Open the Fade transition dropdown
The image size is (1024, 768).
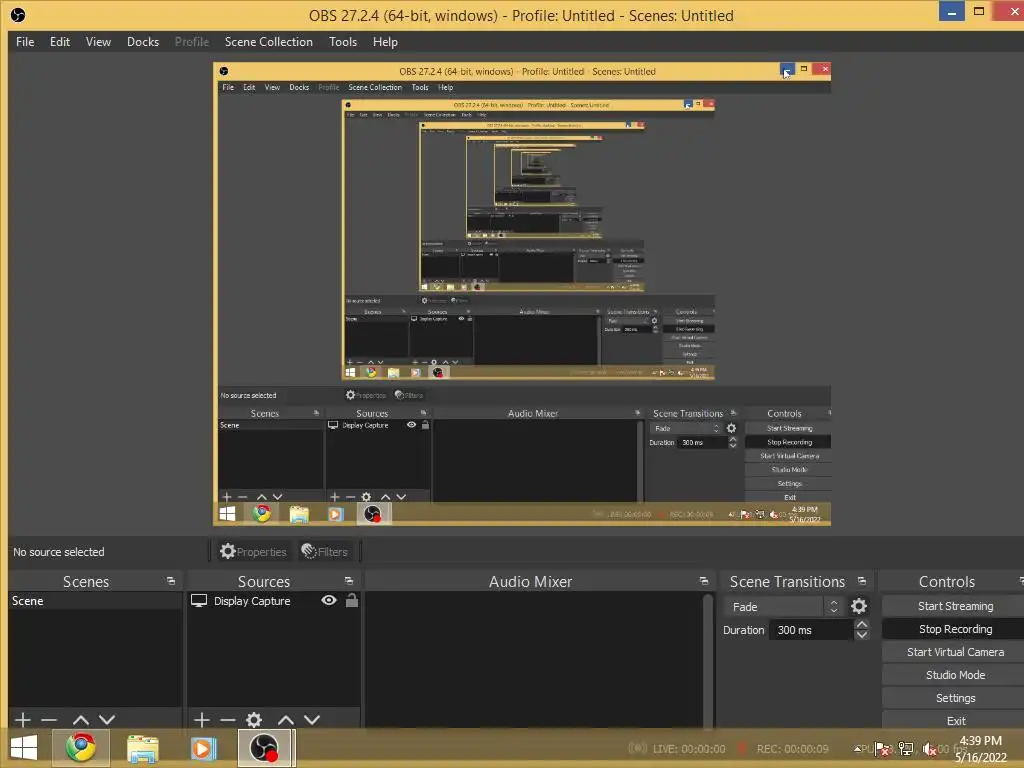[x=784, y=607]
